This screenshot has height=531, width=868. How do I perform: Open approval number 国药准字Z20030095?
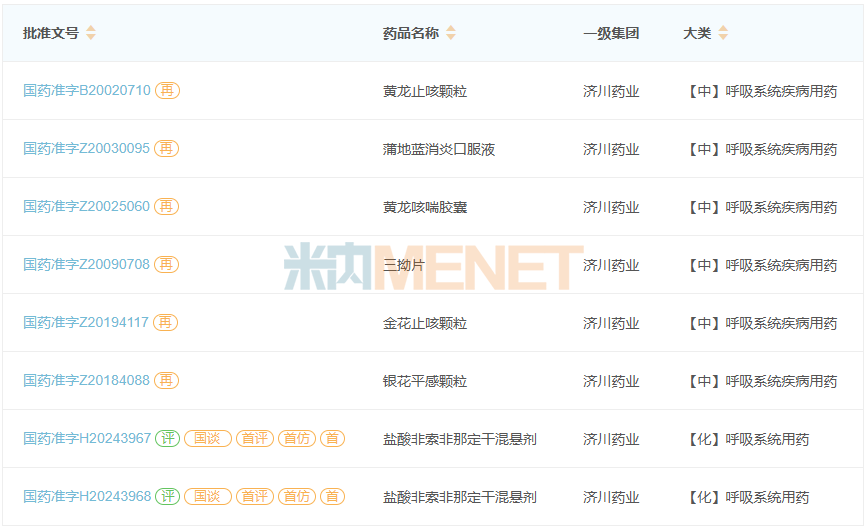(86, 148)
